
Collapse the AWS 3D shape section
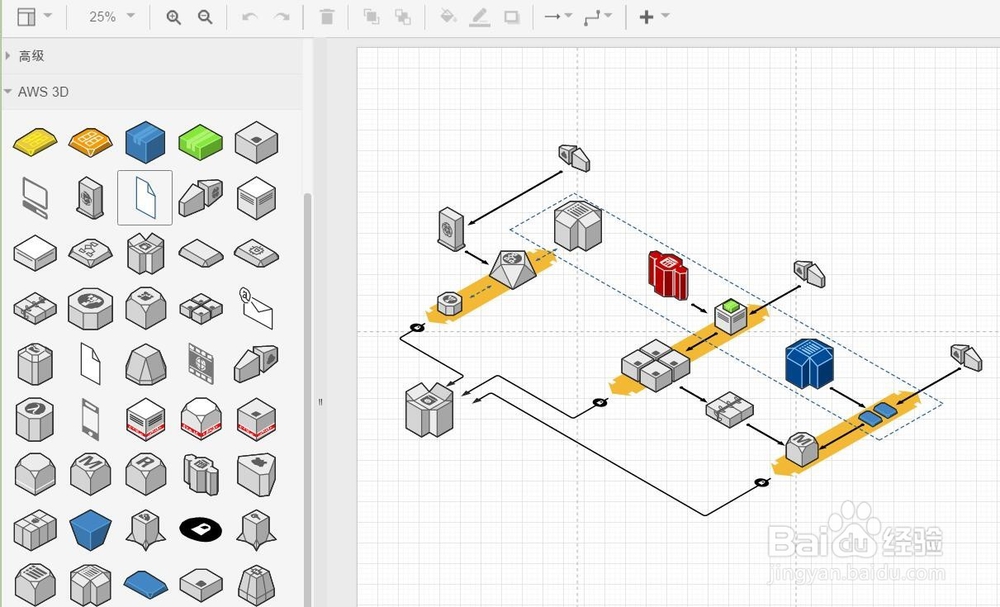pos(153,92)
